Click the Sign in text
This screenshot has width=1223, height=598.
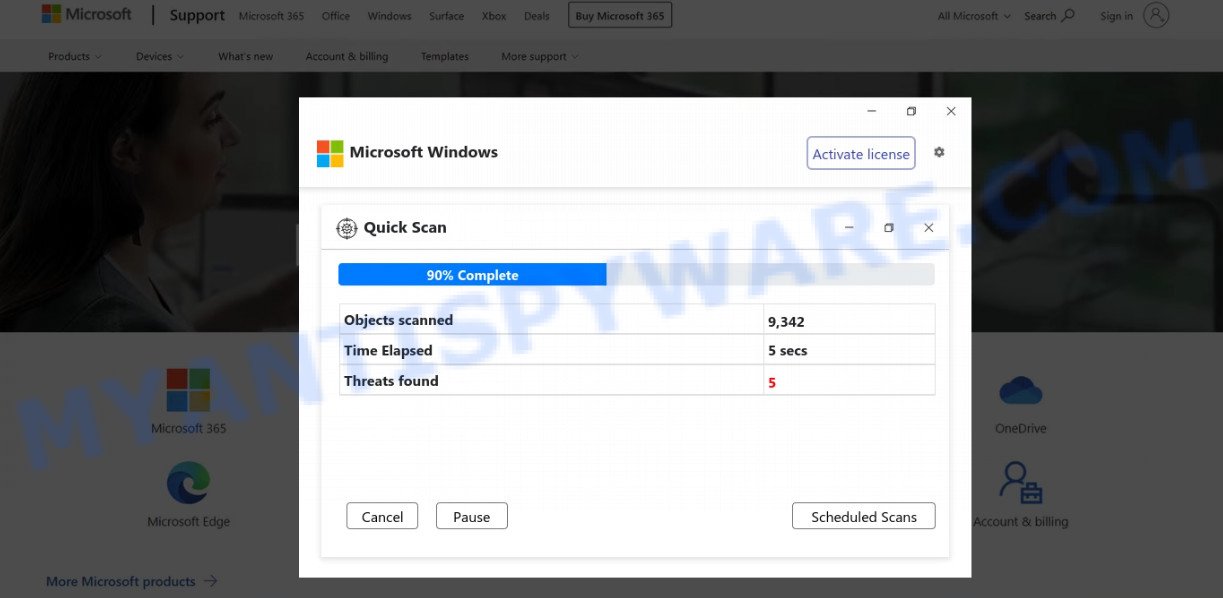point(1116,16)
